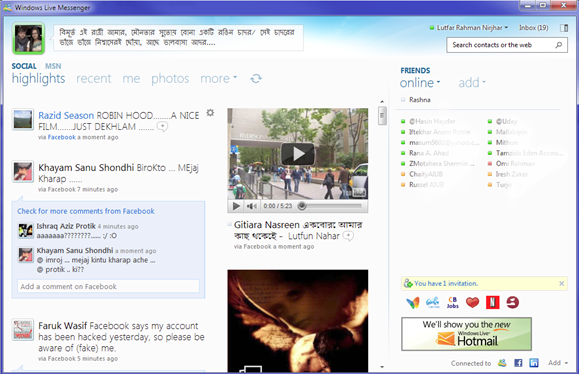This screenshot has width=579, height=374.
Task: Open the gear options on Razid Season's post
Action: click(210, 113)
